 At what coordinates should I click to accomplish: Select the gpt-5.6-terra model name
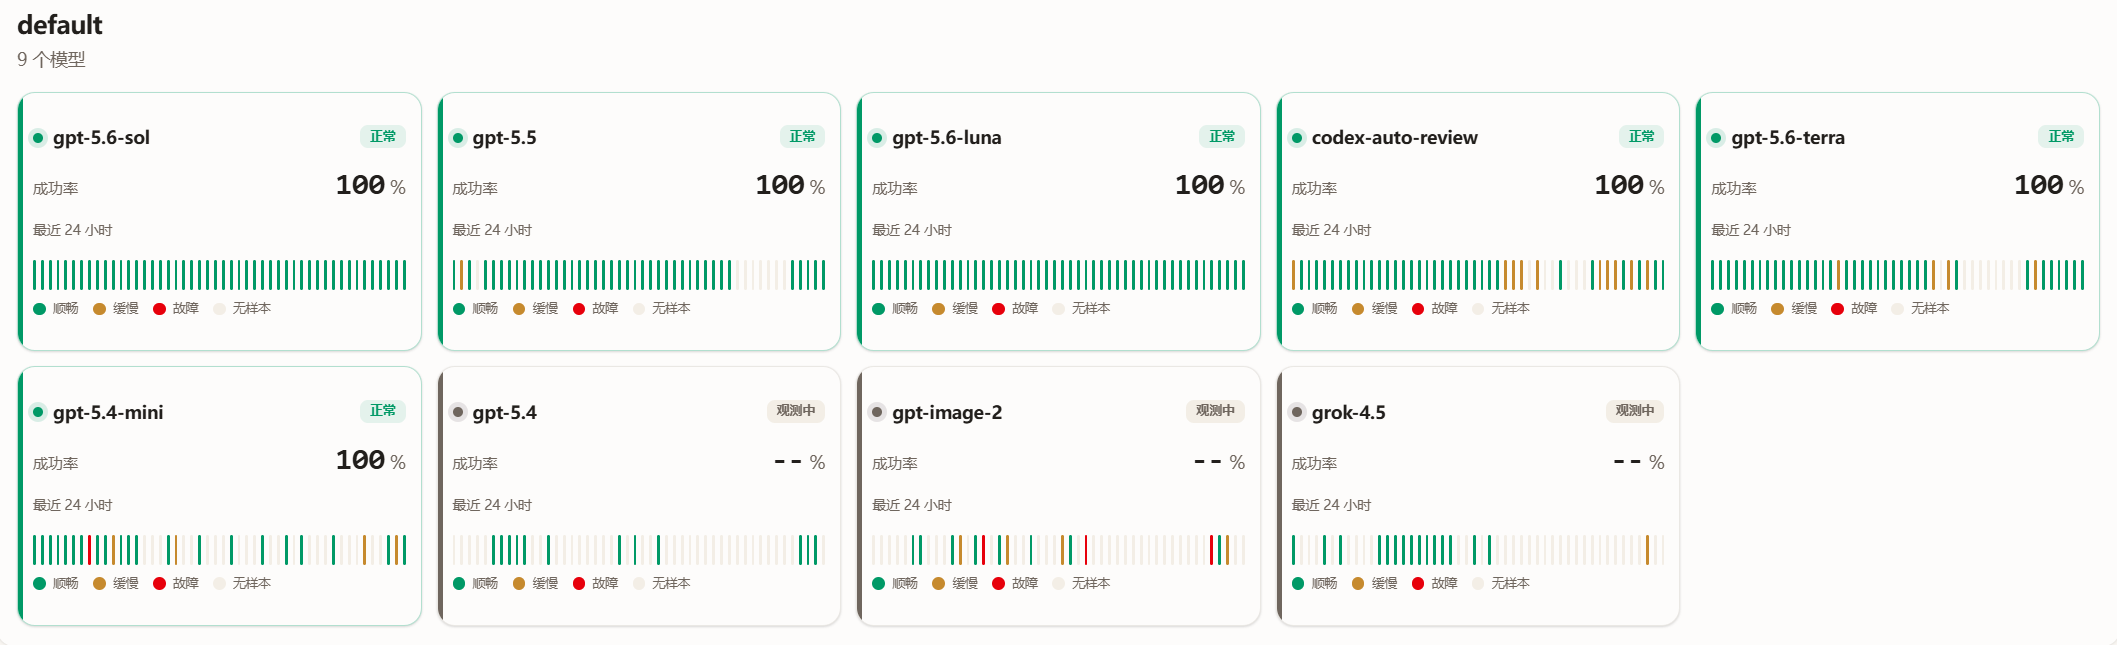pos(1788,138)
